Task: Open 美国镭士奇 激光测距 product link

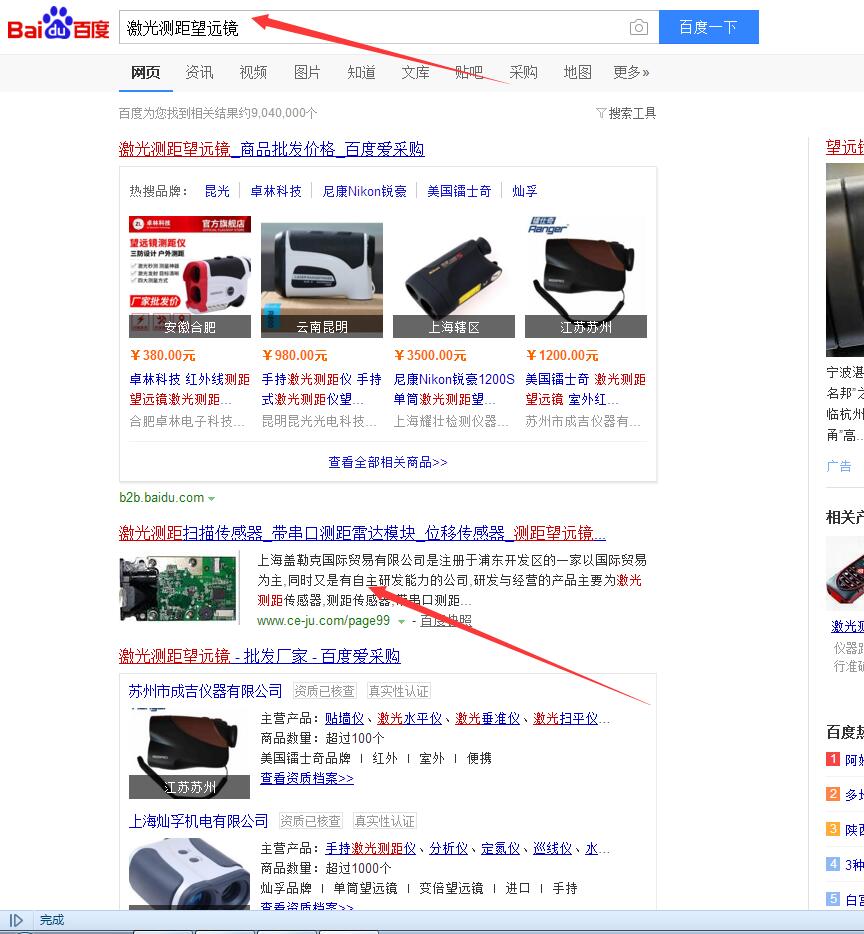Action: click(586, 389)
